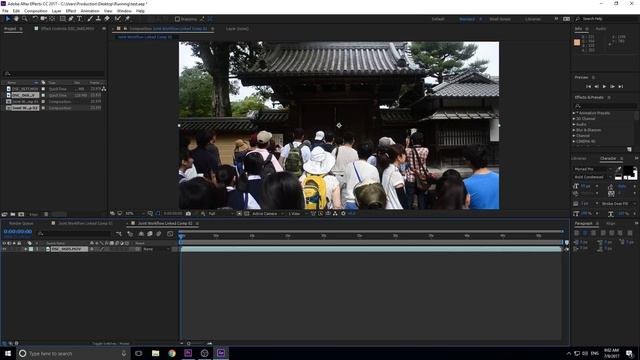This screenshot has width=640, height=360.
Task: Expand the CINEMA 4D effects category
Action: pyautogui.click(x=574, y=142)
